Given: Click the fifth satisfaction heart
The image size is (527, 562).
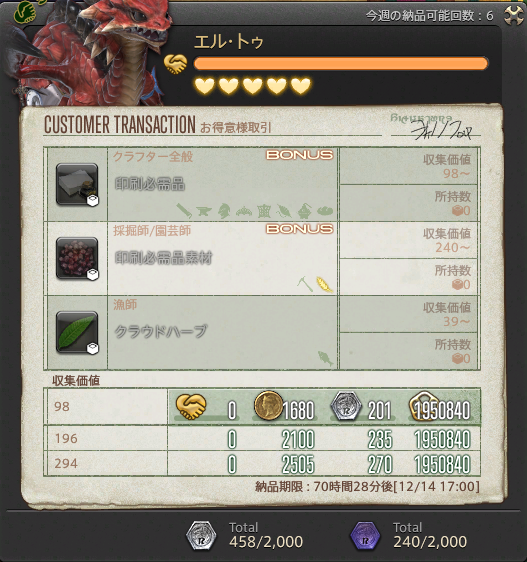Looking at the screenshot, I should pyautogui.click(x=301, y=86).
